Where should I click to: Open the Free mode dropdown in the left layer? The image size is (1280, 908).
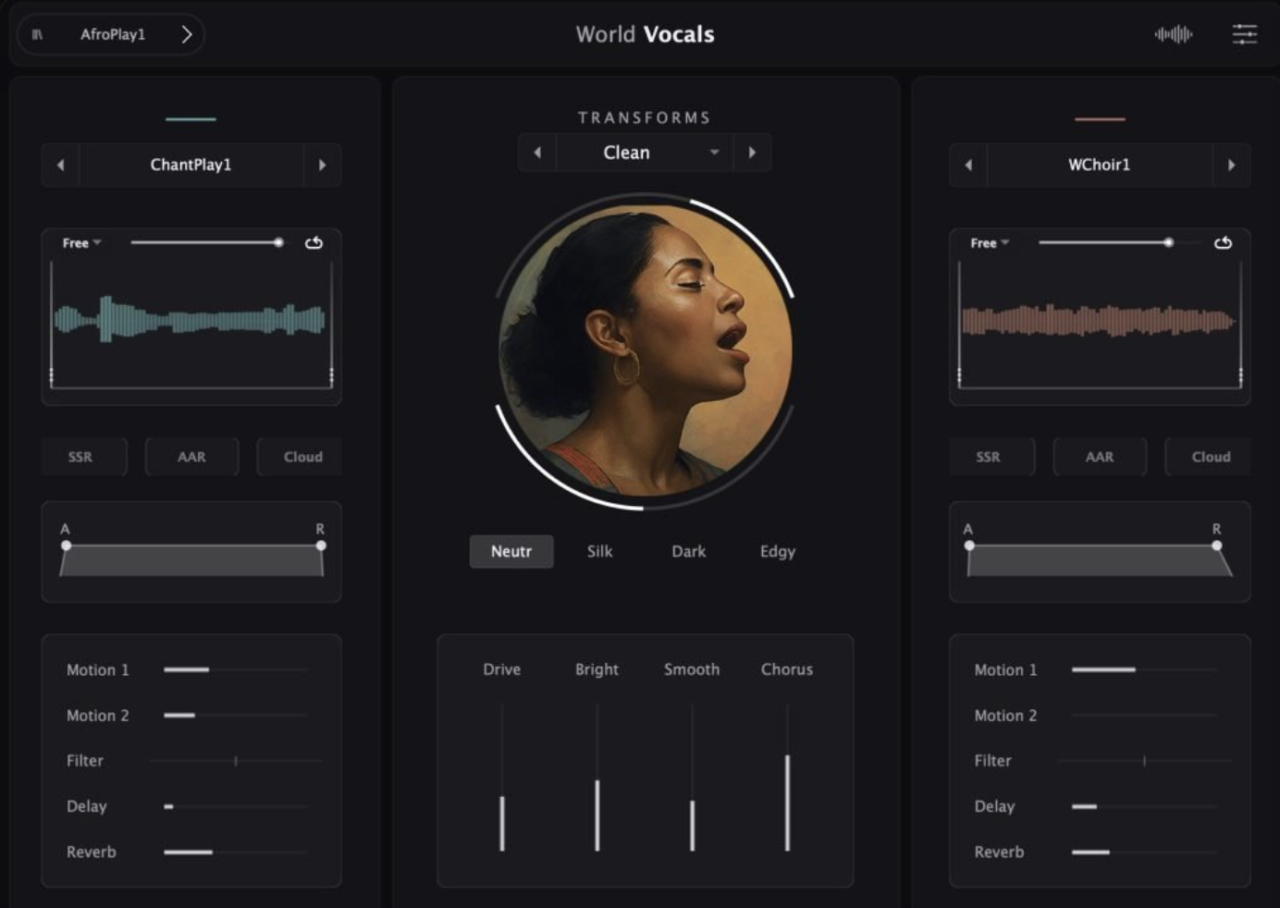[82, 243]
